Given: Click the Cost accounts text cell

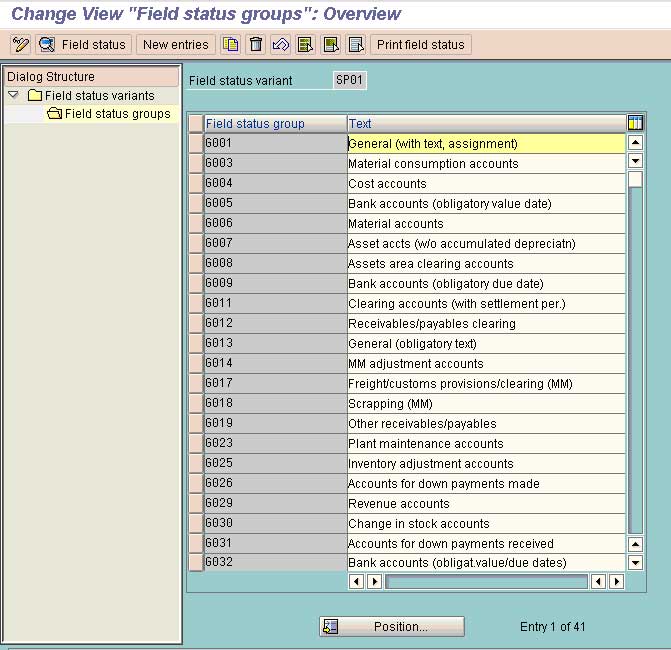Looking at the screenshot, I should click(487, 184).
